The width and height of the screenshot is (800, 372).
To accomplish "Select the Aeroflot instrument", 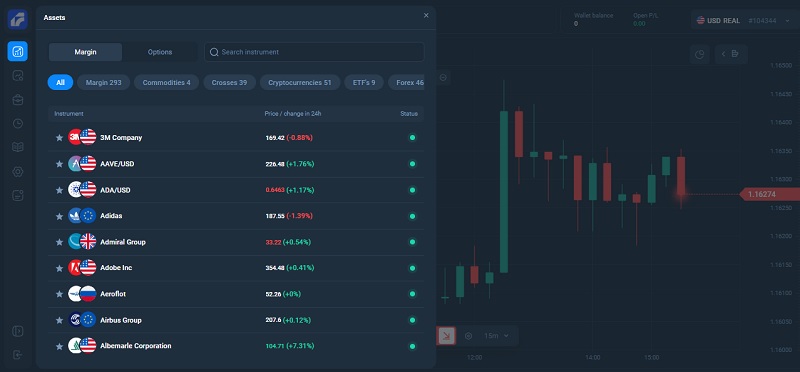I will click(236, 294).
